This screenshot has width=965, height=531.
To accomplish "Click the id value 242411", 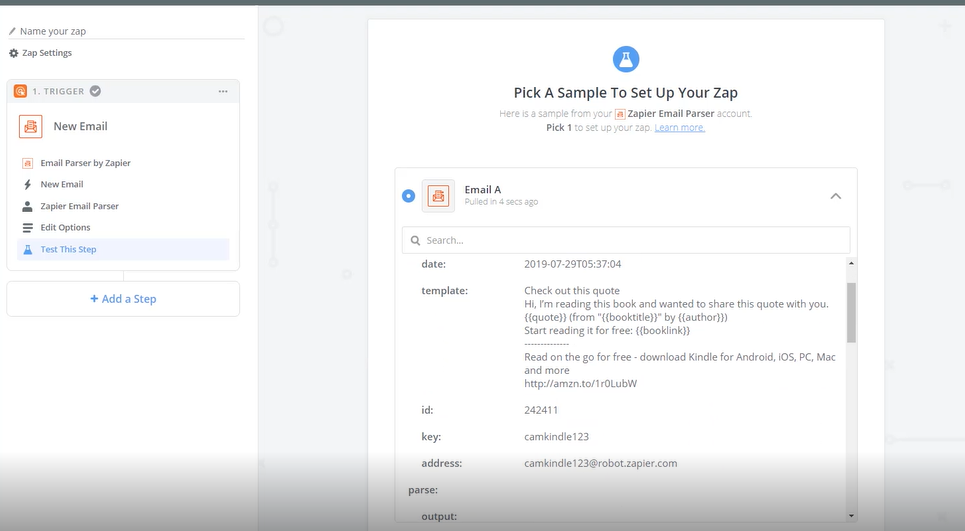I will click(x=541, y=410).
